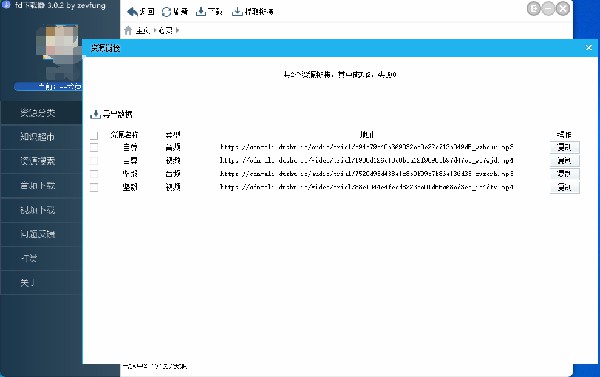The image size is (600, 377).
Task: Click the circular refresh icon in the toolbar
Action: [x=166, y=12]
